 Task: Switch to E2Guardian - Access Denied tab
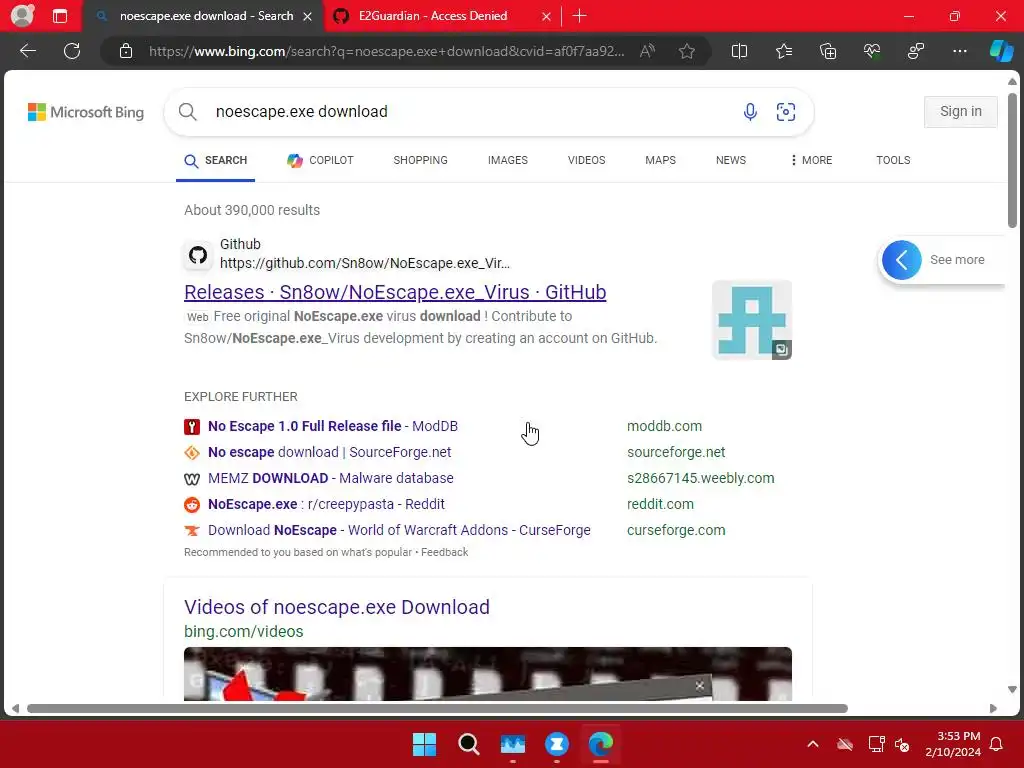[x=432, y=16]
